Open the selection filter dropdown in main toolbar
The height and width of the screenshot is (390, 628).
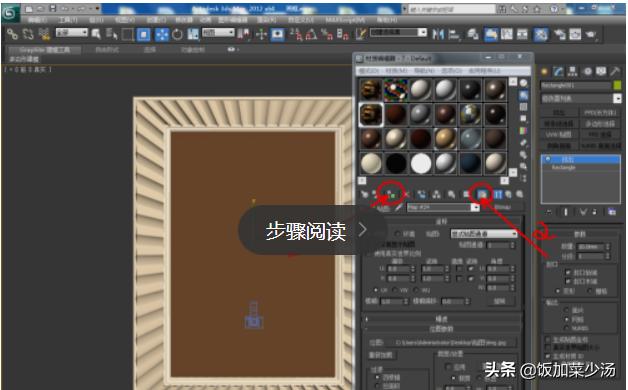click(72, 32)
